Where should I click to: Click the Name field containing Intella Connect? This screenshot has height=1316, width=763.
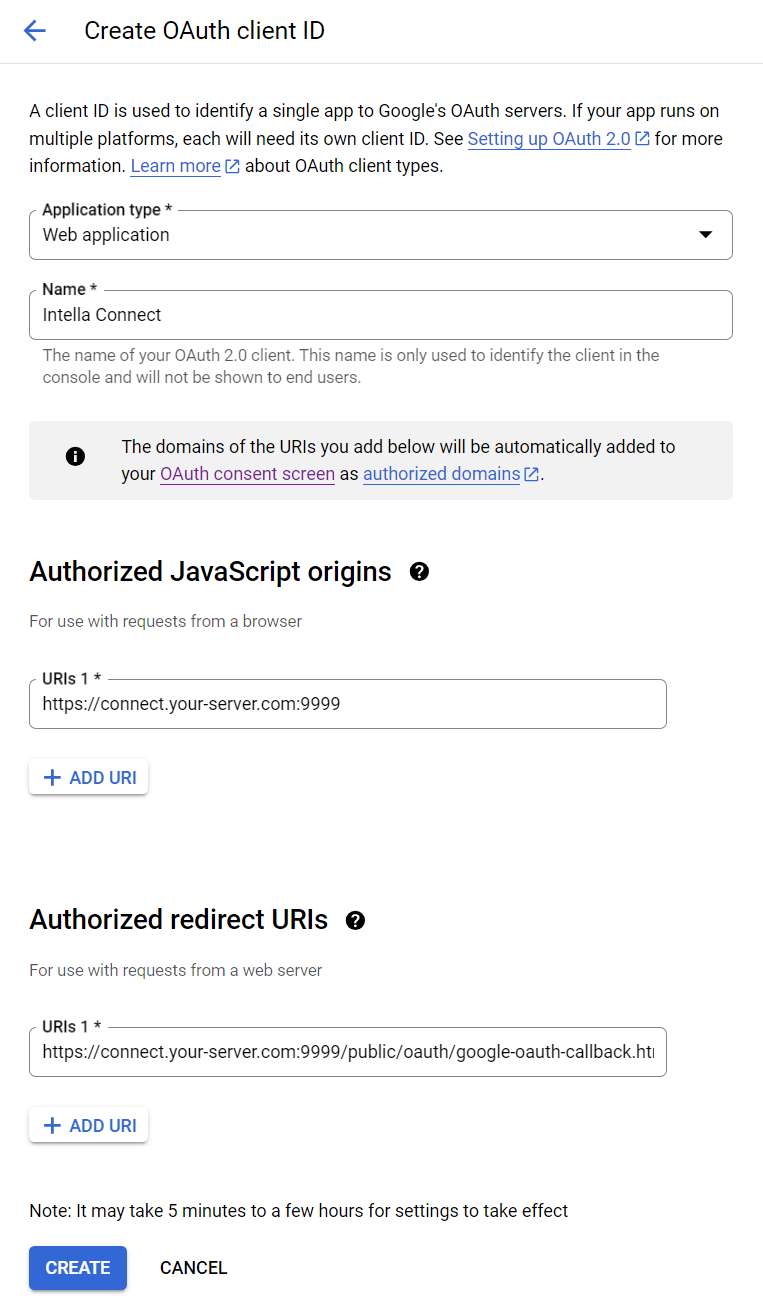pyautogui.click(x=381, y=315)
